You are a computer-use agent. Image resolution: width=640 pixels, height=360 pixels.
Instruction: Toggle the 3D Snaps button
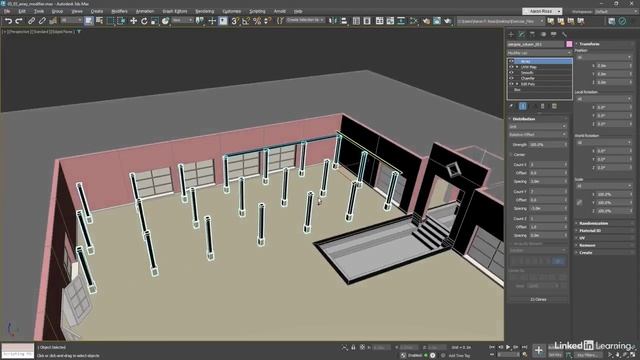(x=235, y=21)
